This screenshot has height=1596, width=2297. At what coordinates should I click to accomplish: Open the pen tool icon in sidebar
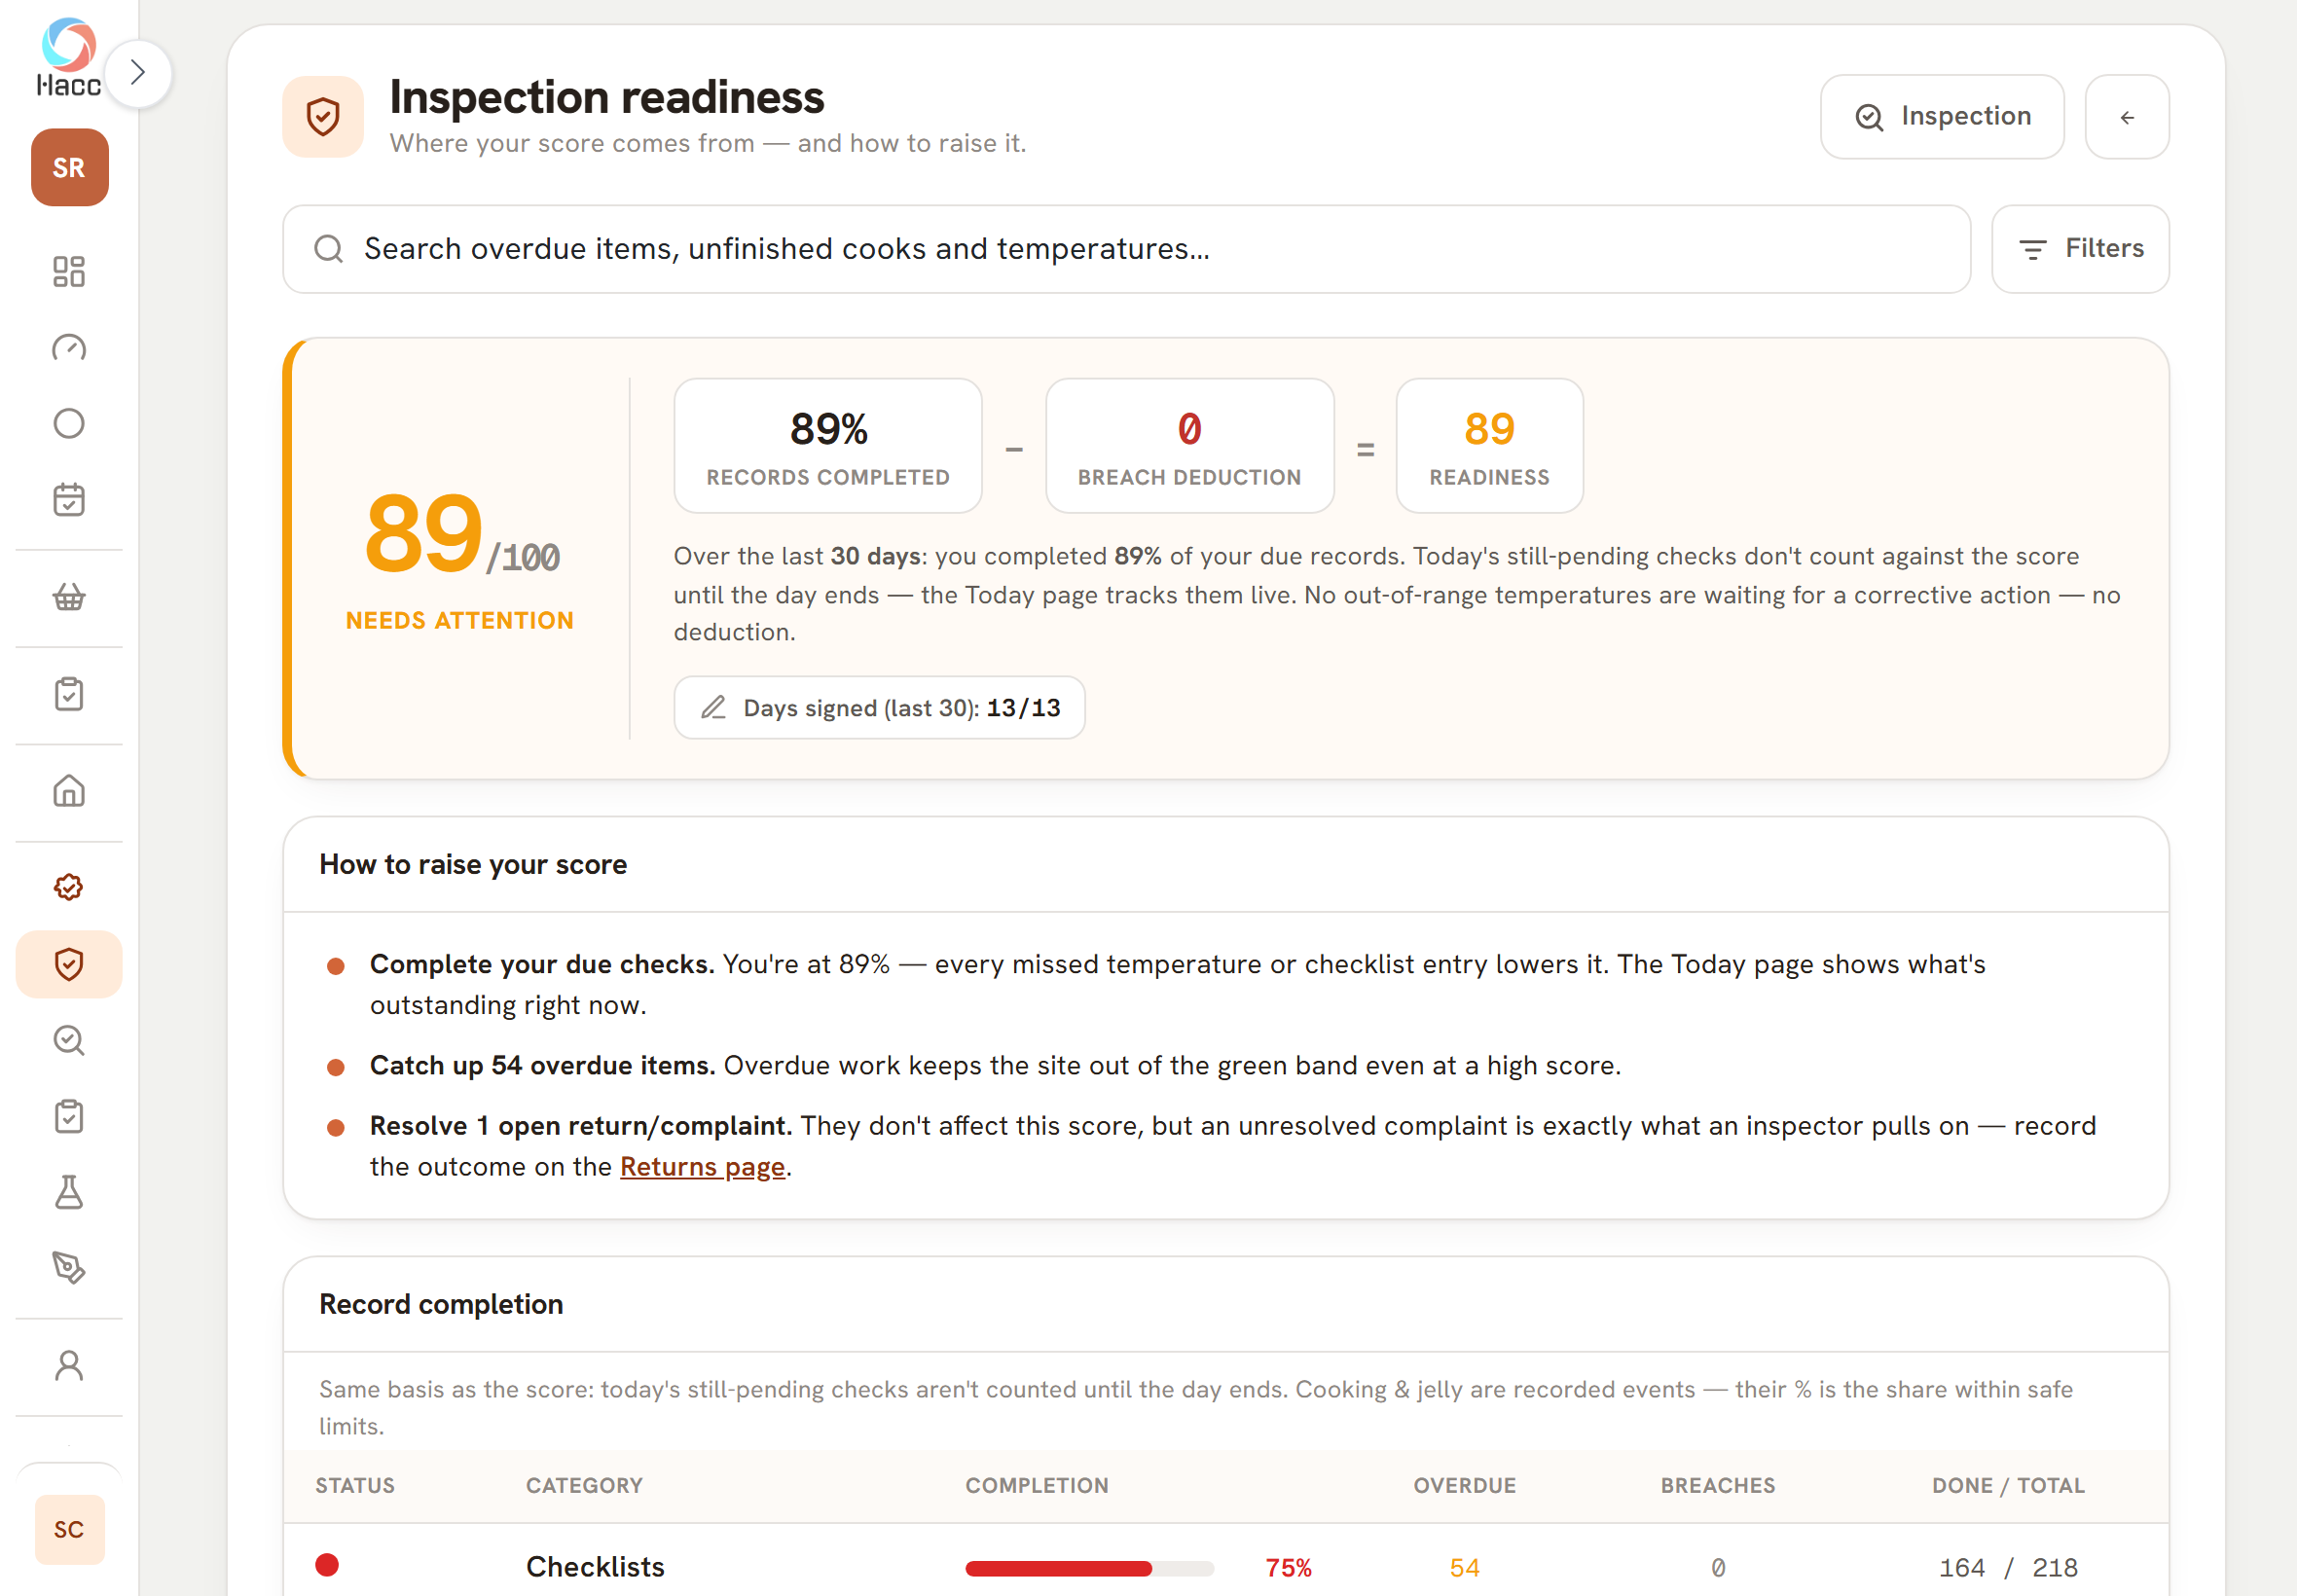click(x=69, y=1268)
